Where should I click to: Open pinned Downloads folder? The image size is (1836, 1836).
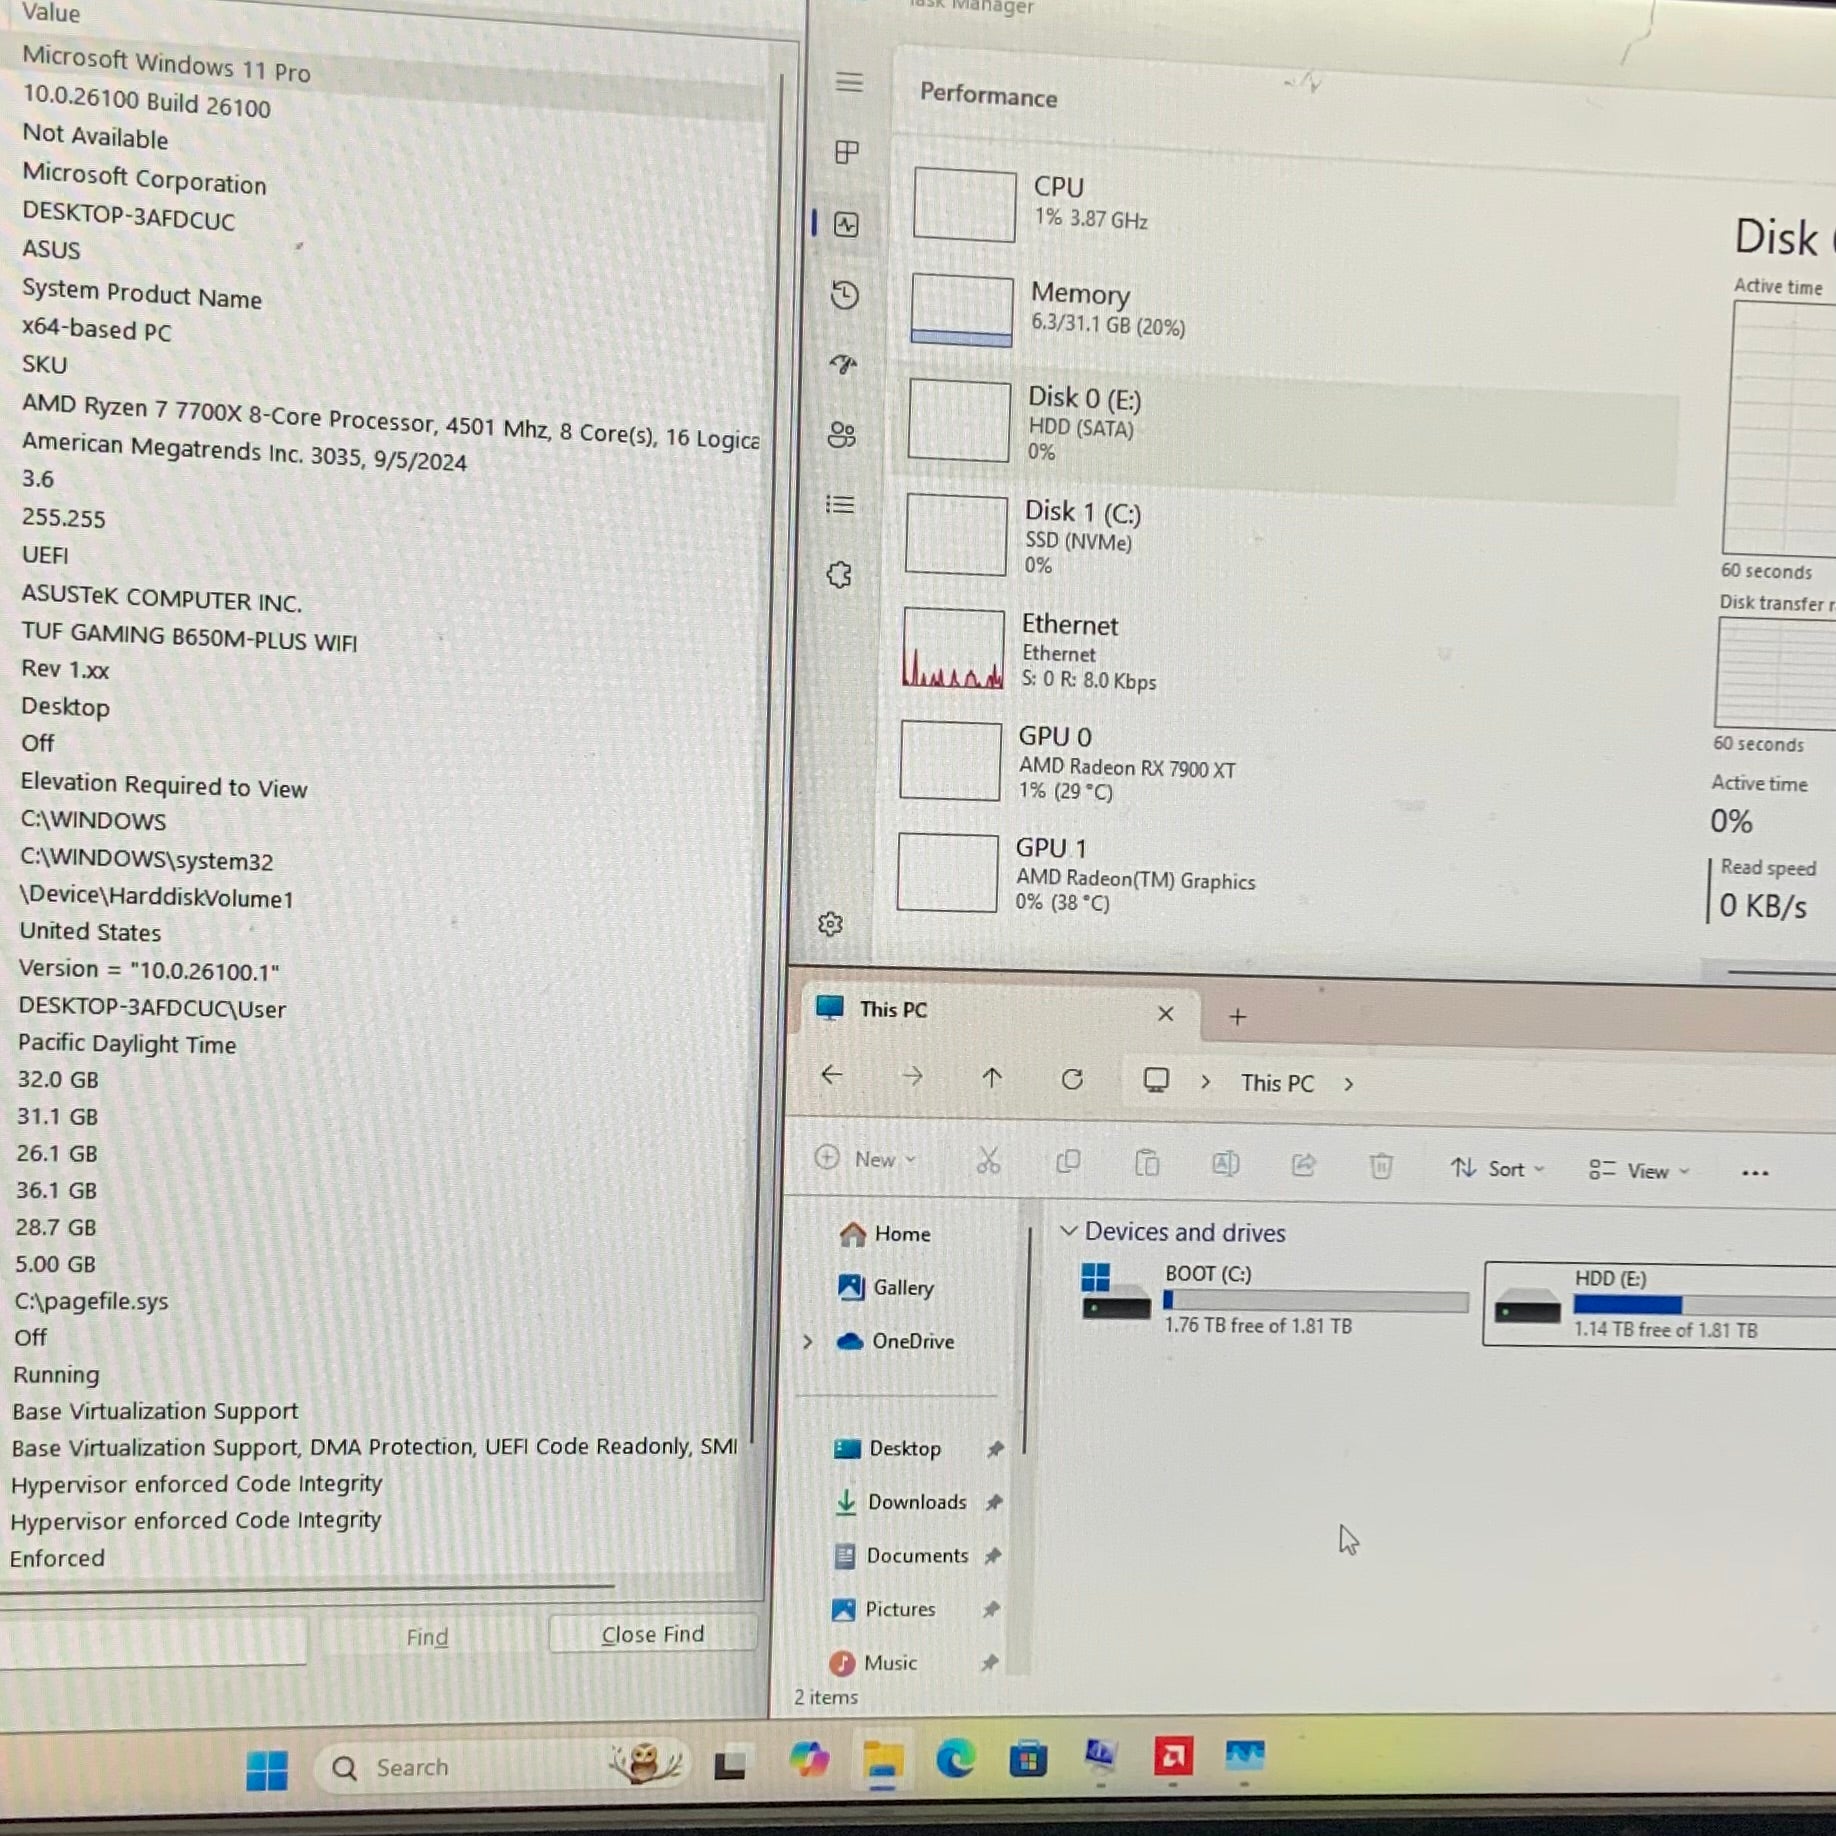[x=899, y=1502]
